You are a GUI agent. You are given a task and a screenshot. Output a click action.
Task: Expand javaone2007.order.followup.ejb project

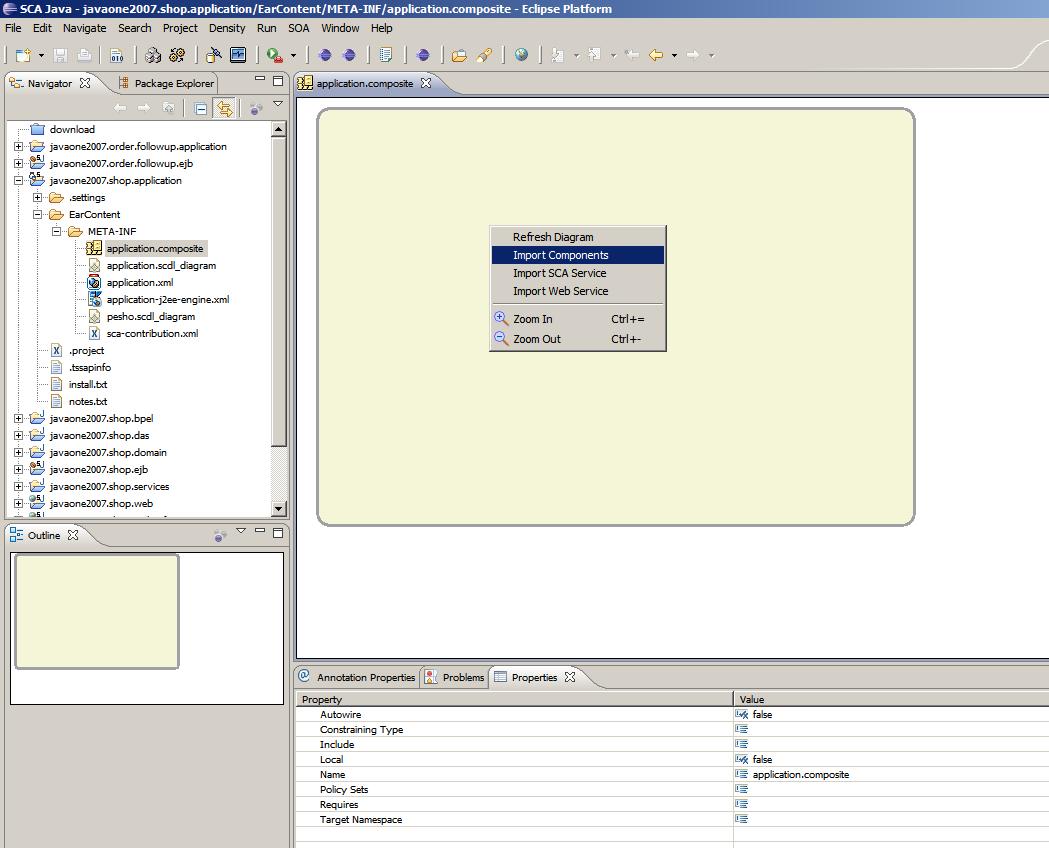click(x=19, y=163)
